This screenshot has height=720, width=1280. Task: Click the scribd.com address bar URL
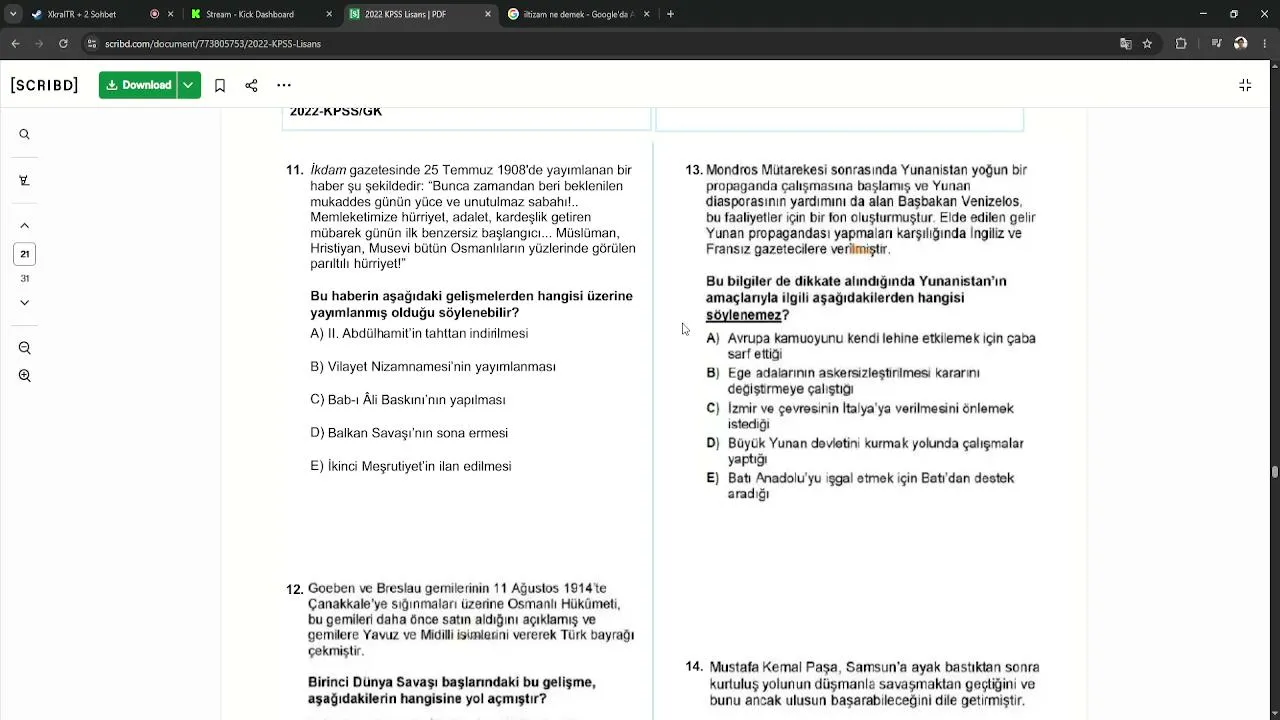(213, 44)
